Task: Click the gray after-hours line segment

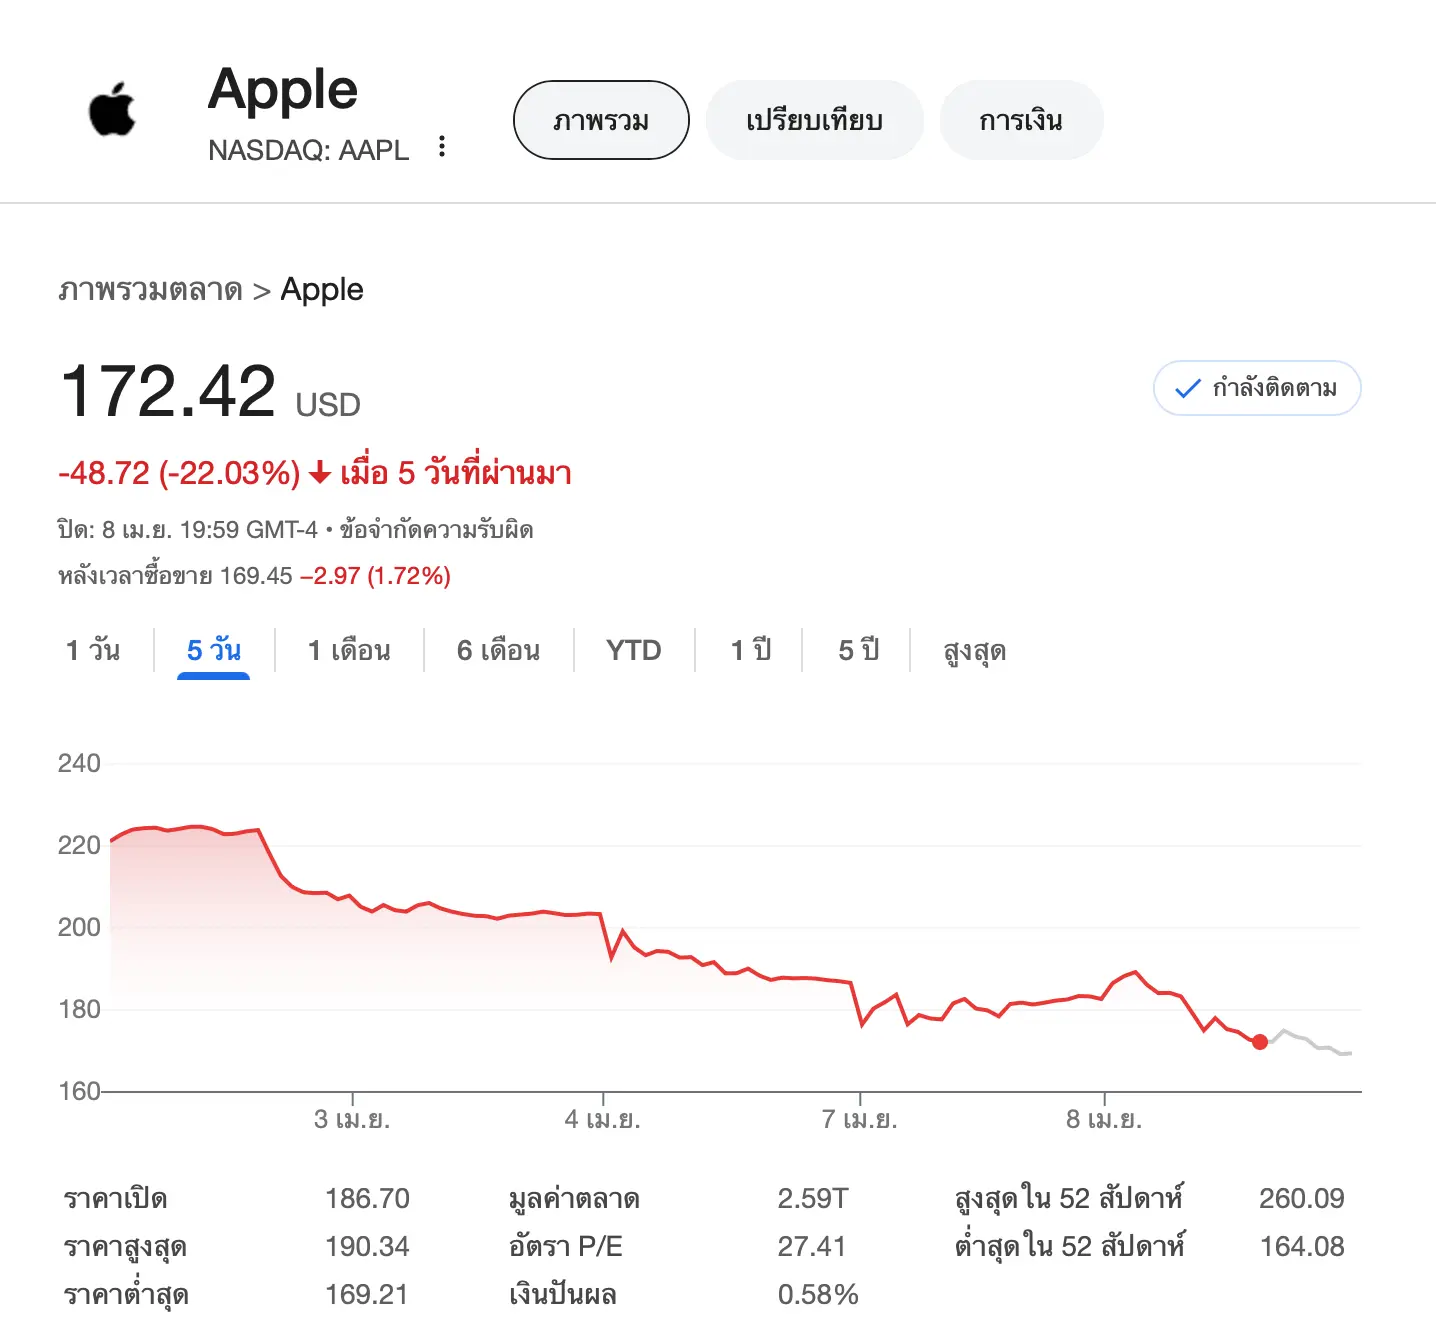Action: (1312, 1041)
